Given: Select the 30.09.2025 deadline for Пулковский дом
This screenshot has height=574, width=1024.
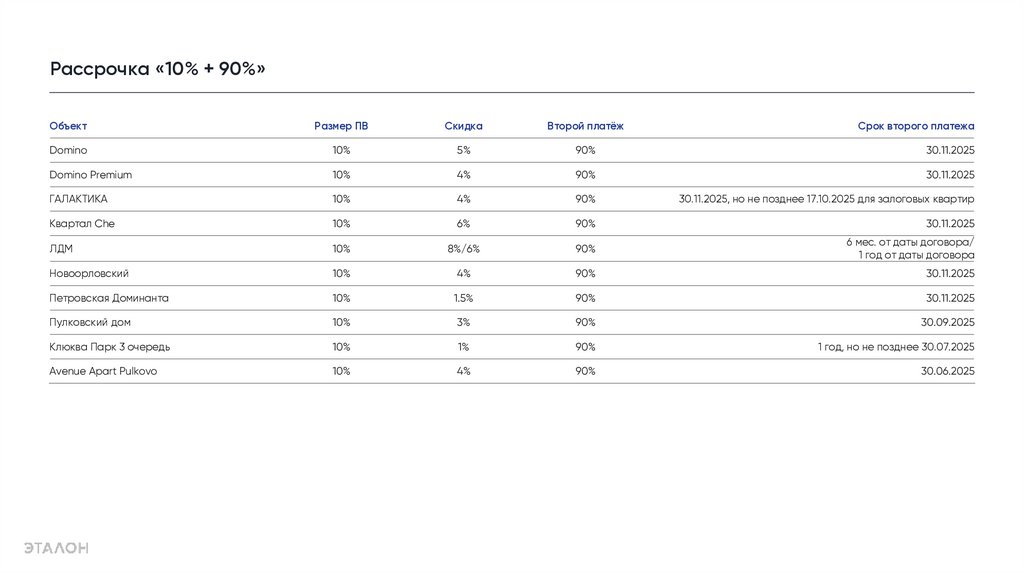Looking at the screenshot, I should click(x=947, y=322).
